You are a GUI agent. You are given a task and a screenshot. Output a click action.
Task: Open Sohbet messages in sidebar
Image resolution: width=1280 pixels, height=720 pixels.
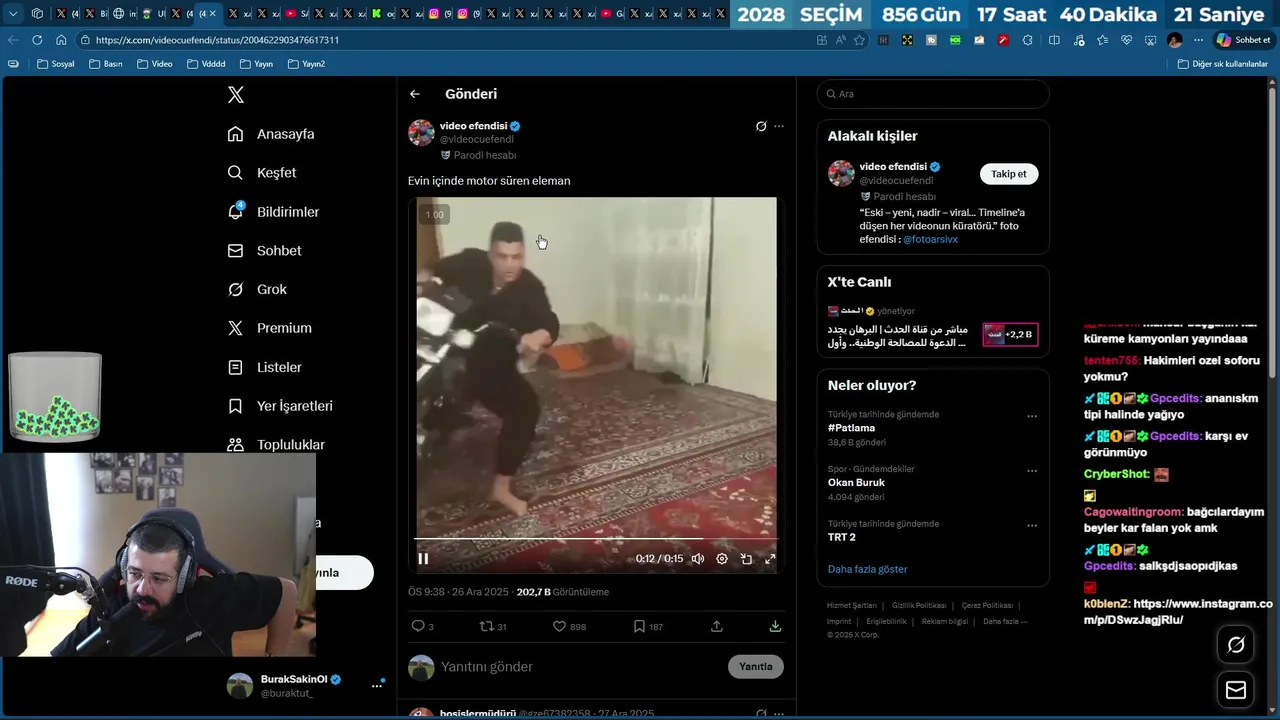coord(264,251)
